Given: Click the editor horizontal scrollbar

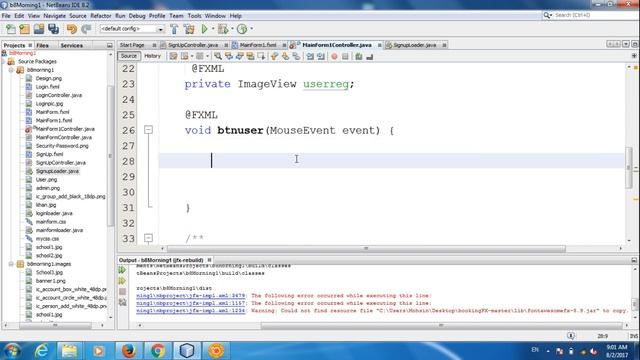Looking at the screenshot, I should click(x=366, y=248).
